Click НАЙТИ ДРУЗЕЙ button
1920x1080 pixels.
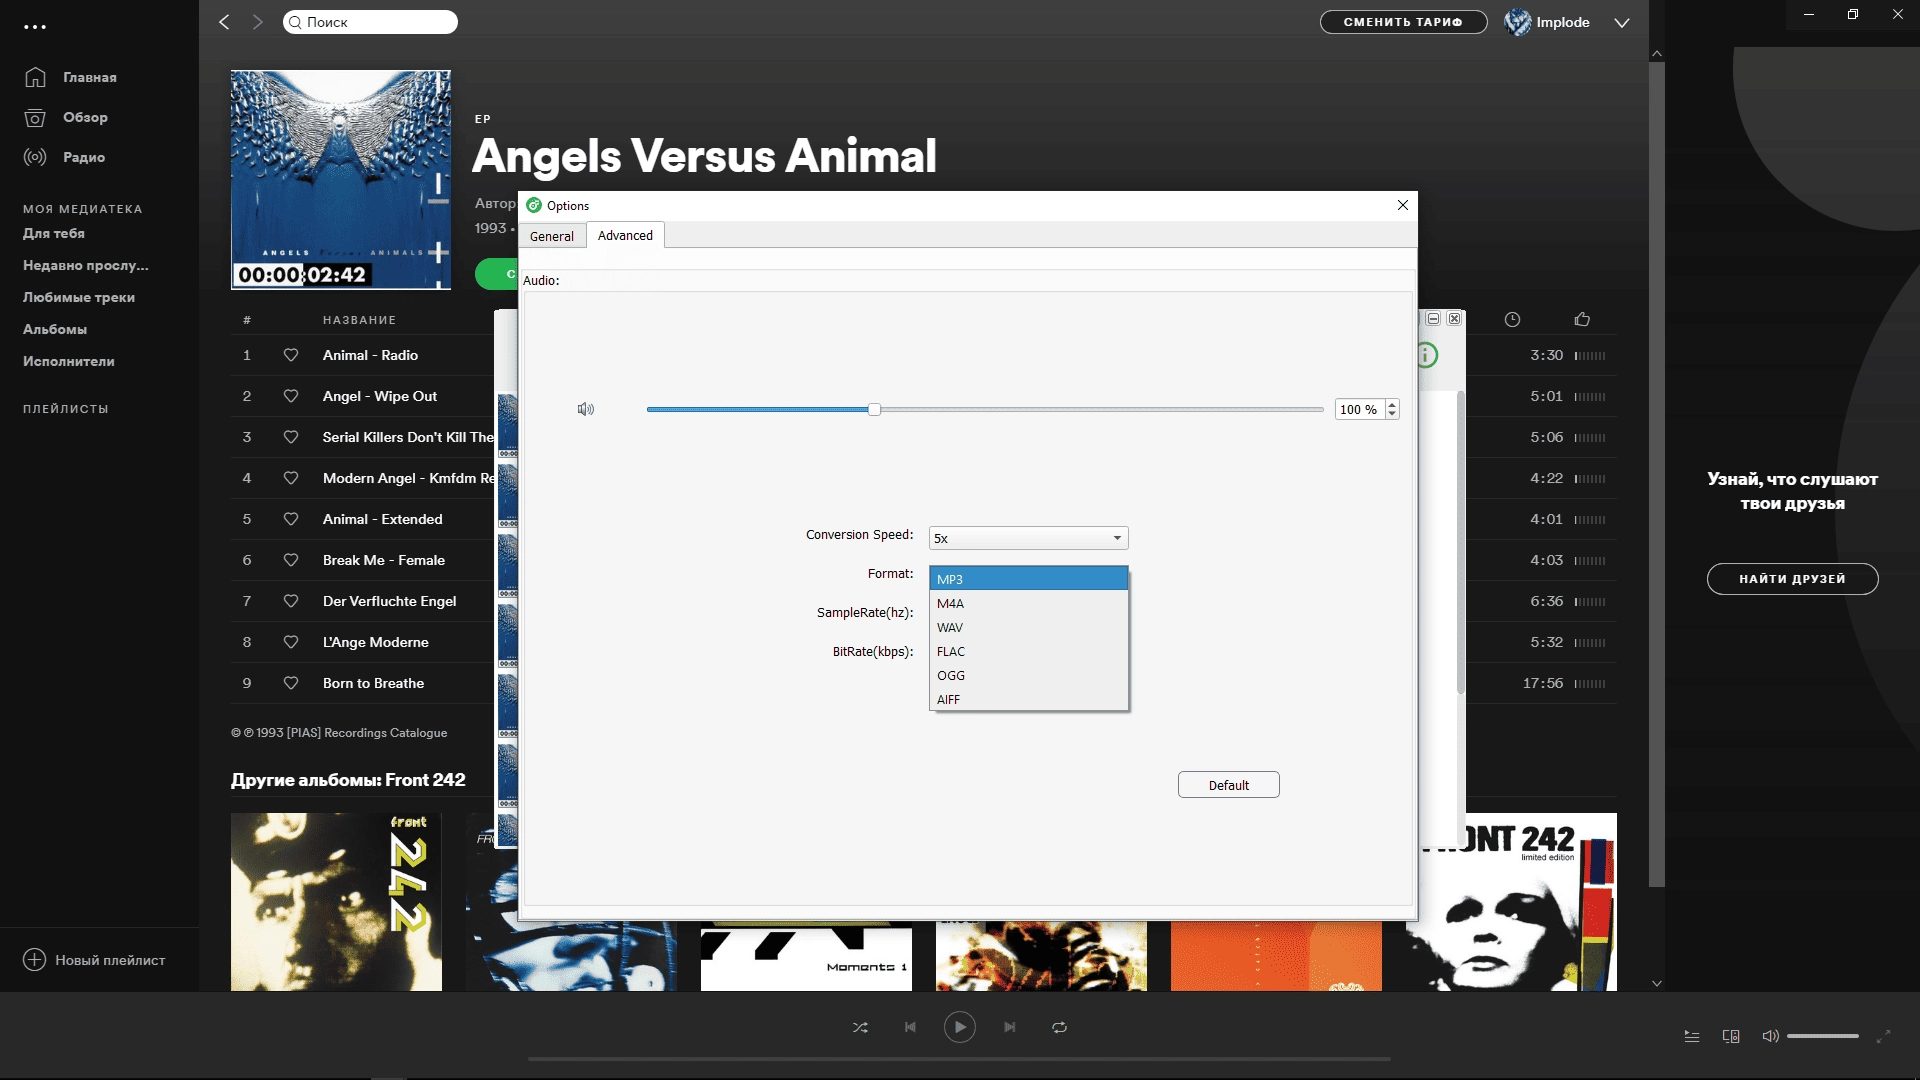[x=1792, y=579]
